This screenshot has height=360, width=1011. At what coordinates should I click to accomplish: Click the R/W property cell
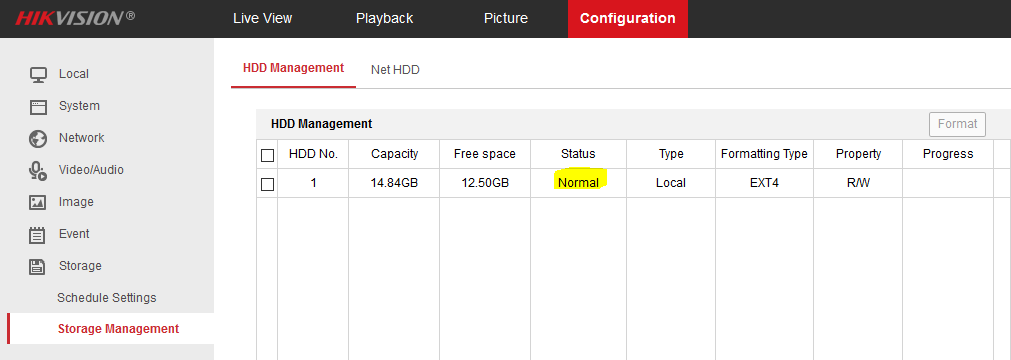click(x=858, y=183)
